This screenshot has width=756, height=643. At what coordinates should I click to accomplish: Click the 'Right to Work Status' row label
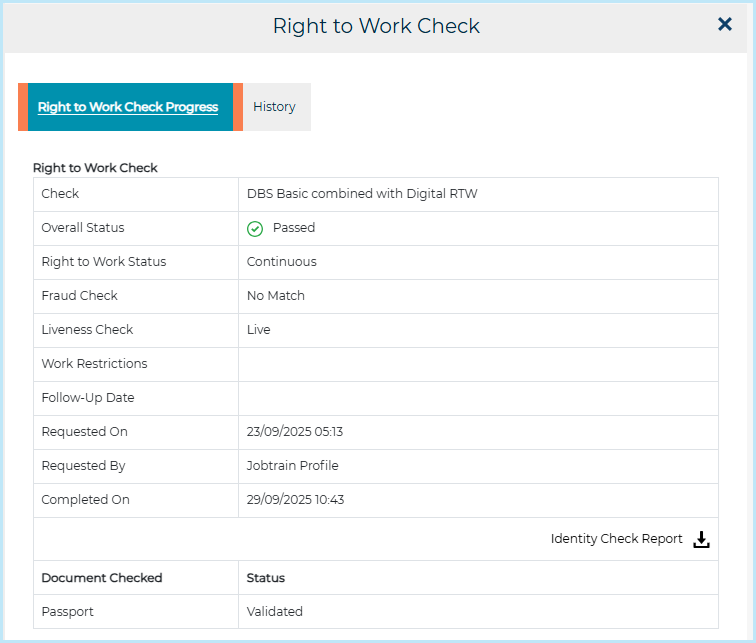tap(104, 262)
